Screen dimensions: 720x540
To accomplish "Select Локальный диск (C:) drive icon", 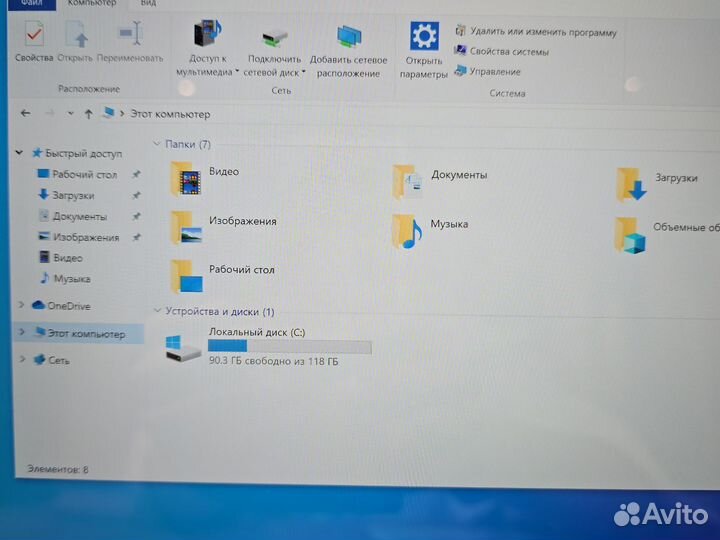I will (183, 349).
